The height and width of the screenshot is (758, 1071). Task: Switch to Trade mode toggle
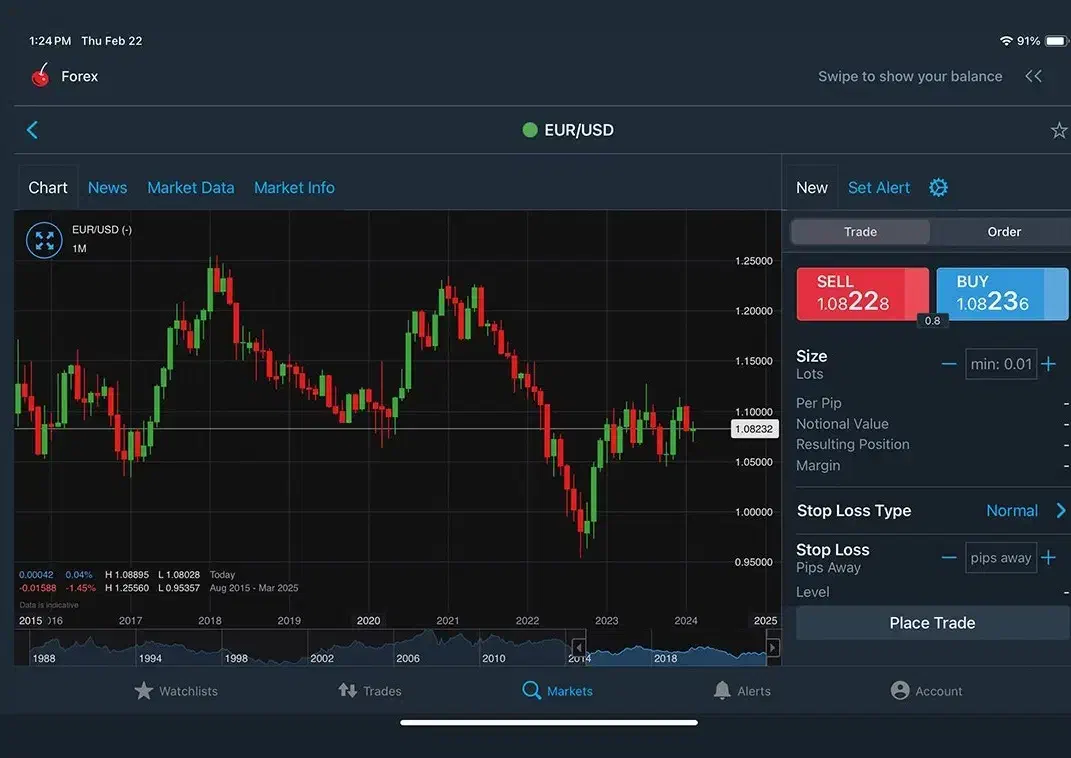(860, 232)
